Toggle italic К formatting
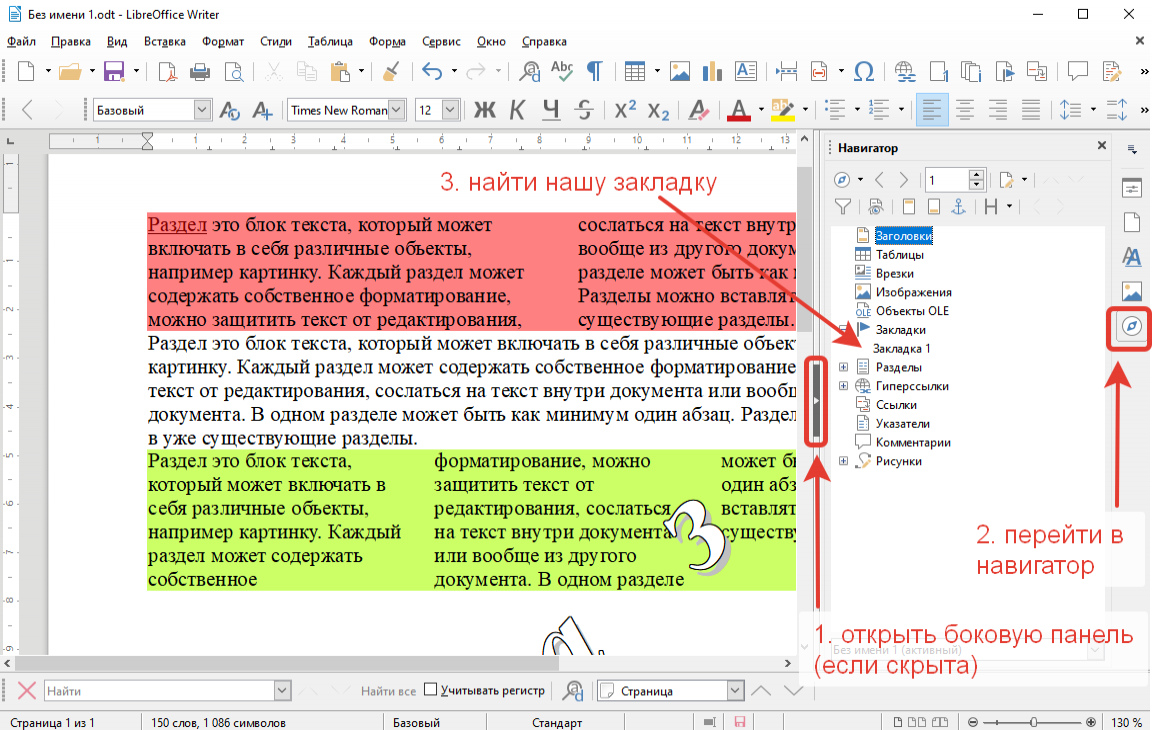The width and height of the screenshot is (1152, 730). pos(517,110)
